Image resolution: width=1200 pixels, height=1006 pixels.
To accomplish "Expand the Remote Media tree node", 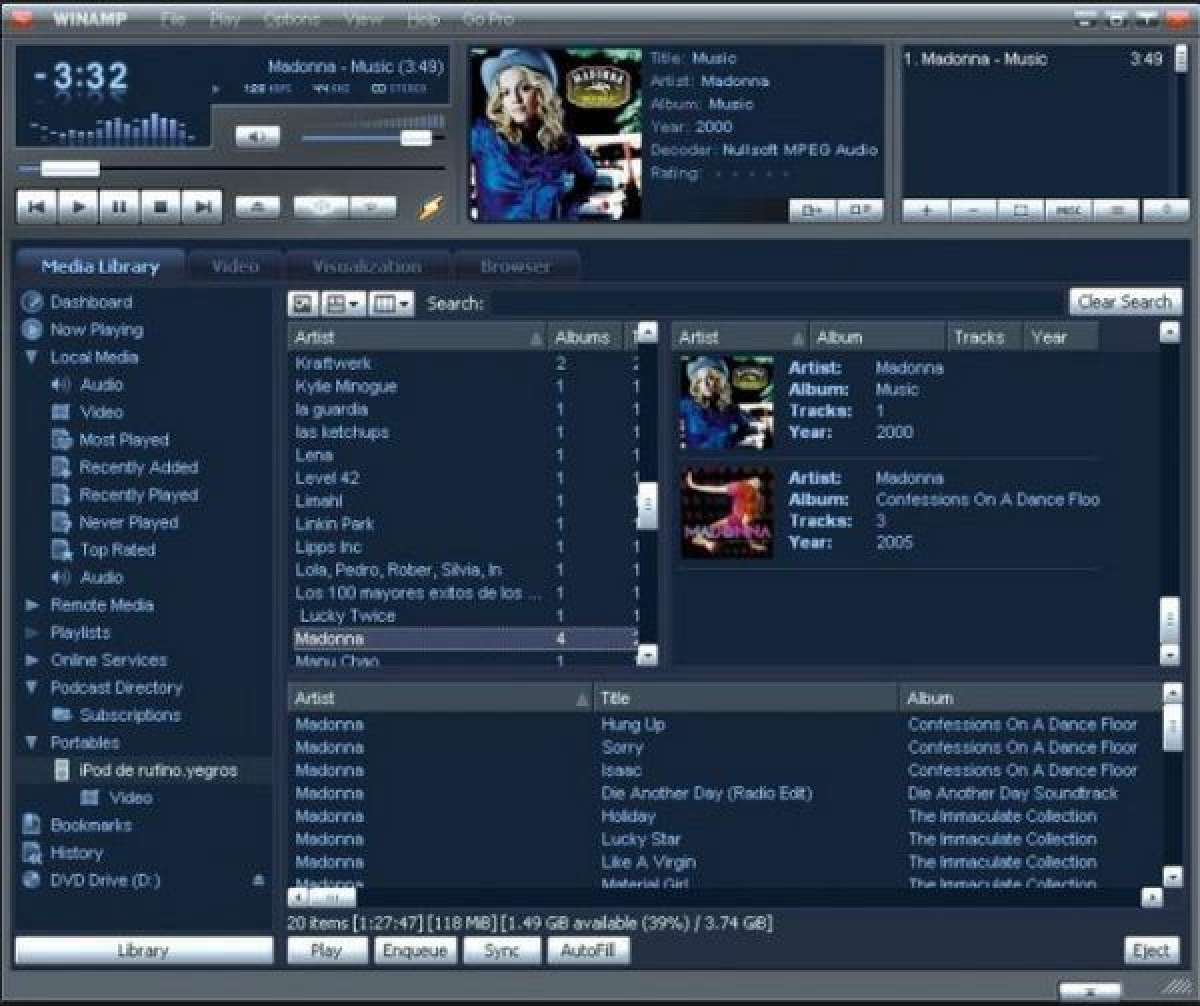I will pos(32,605).
